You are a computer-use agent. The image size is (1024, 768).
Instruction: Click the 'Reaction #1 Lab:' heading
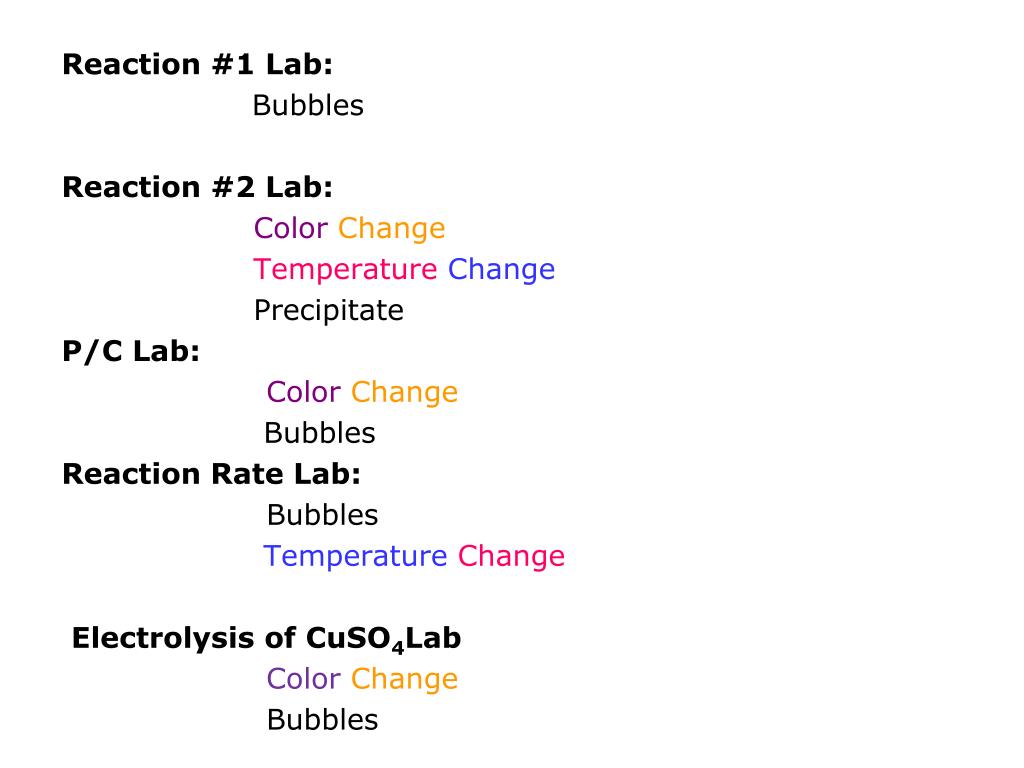197,65
